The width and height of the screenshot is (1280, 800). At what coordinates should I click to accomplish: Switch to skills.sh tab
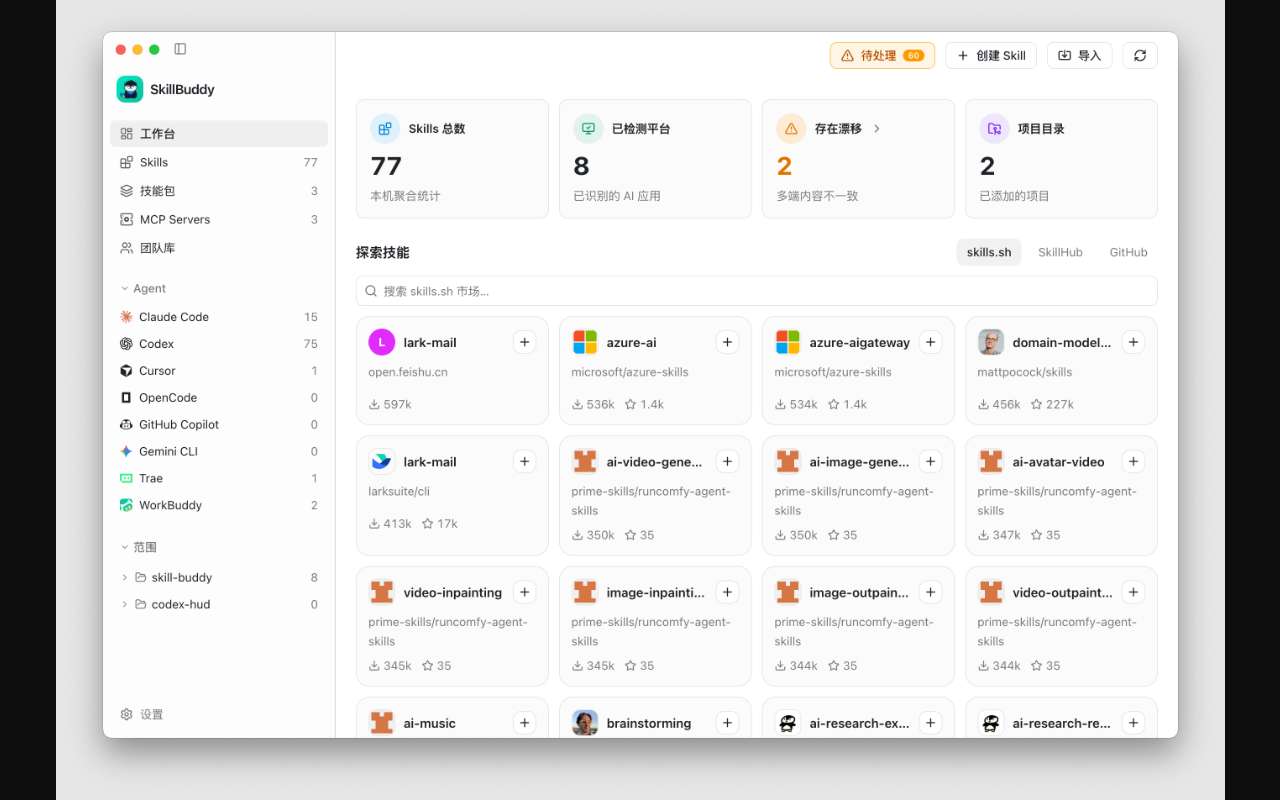(989, 253)
